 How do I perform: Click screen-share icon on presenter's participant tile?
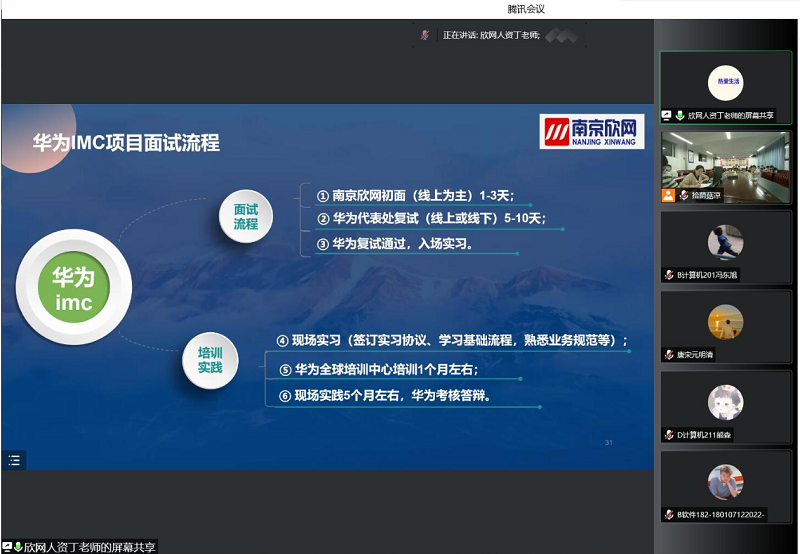tap(667, 116)
